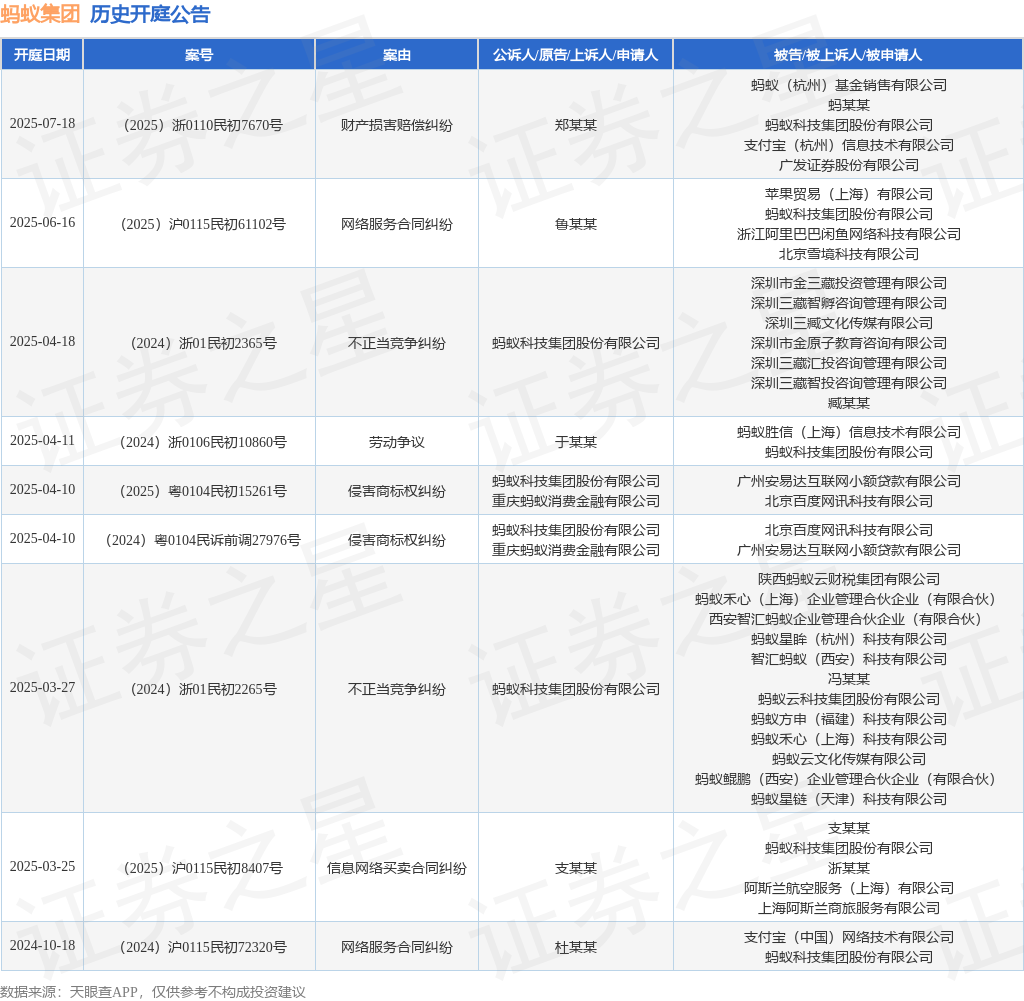The width and height of the screenshot is (1024, 1001).
Task: Click case number (2024)粤0104民诉前调27976号
Action: (203, 540)
